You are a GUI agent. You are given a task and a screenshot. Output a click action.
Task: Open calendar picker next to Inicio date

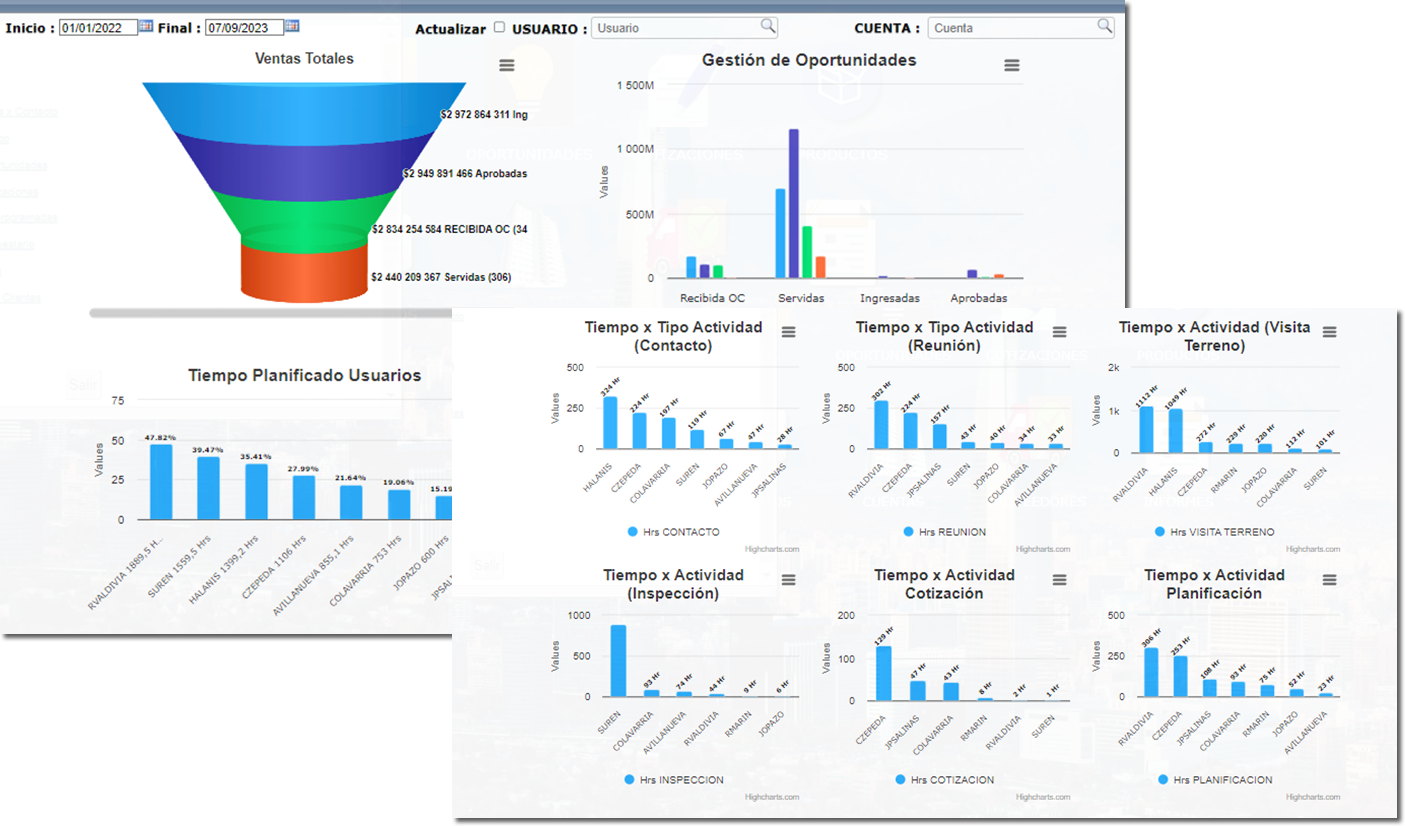(146, 26)
